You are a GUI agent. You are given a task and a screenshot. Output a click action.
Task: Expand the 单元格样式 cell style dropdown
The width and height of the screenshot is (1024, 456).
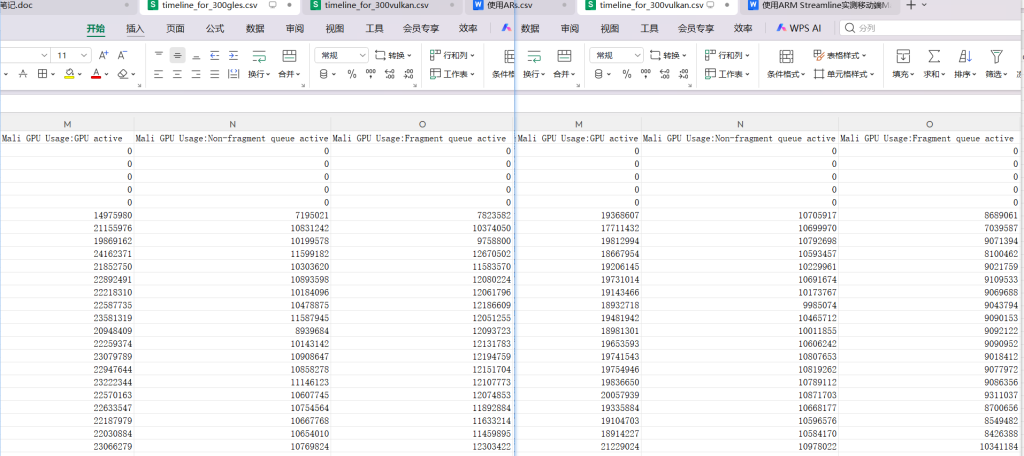tap(840, 74)
